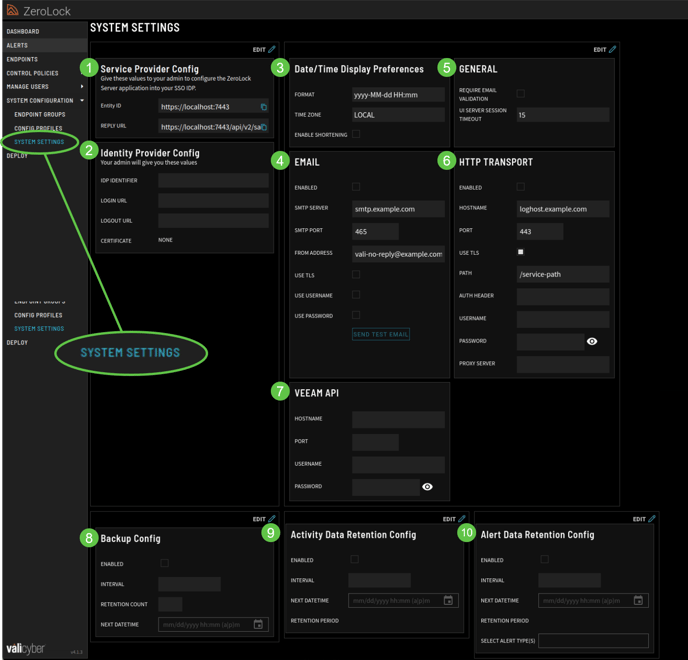The width and height of the screenshot is (688, 660).
Task: Copy the Entity ID value with the copy icon
Action: [x=264, y=107]
